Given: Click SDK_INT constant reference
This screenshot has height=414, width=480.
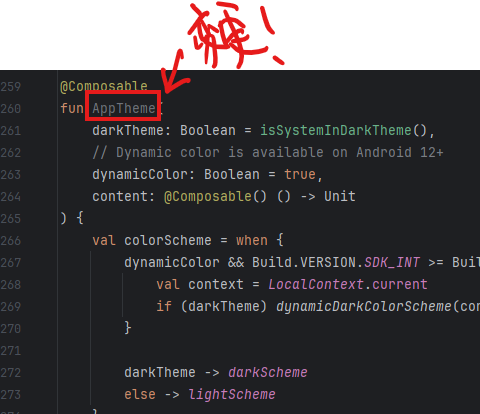Looking at the screenshot, I should pos(392,262).
